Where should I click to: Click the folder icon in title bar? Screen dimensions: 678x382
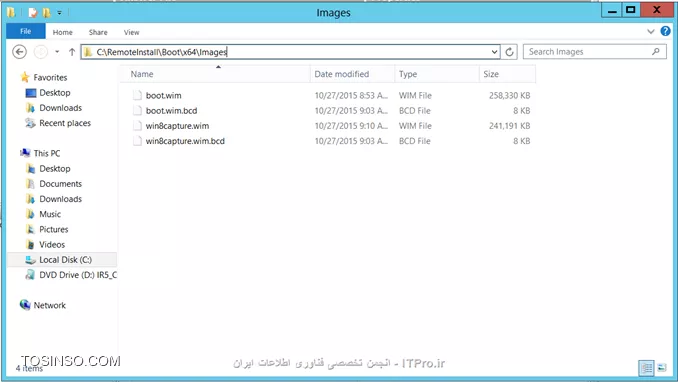click(11, 13)
